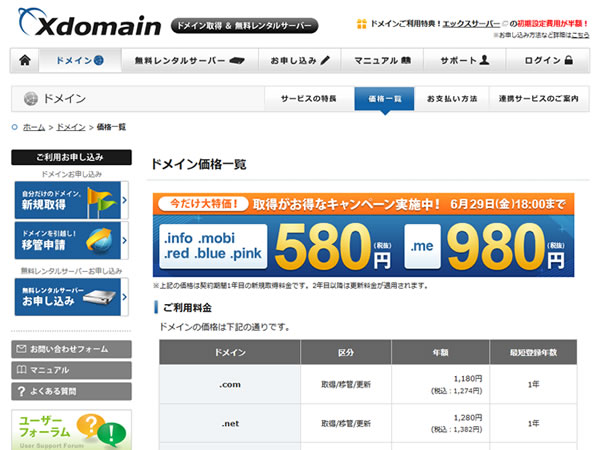The height and width of the screenshot is (450, 600).
Task: Click the 580円 campaign banner
Action: (x=276, y=246)
